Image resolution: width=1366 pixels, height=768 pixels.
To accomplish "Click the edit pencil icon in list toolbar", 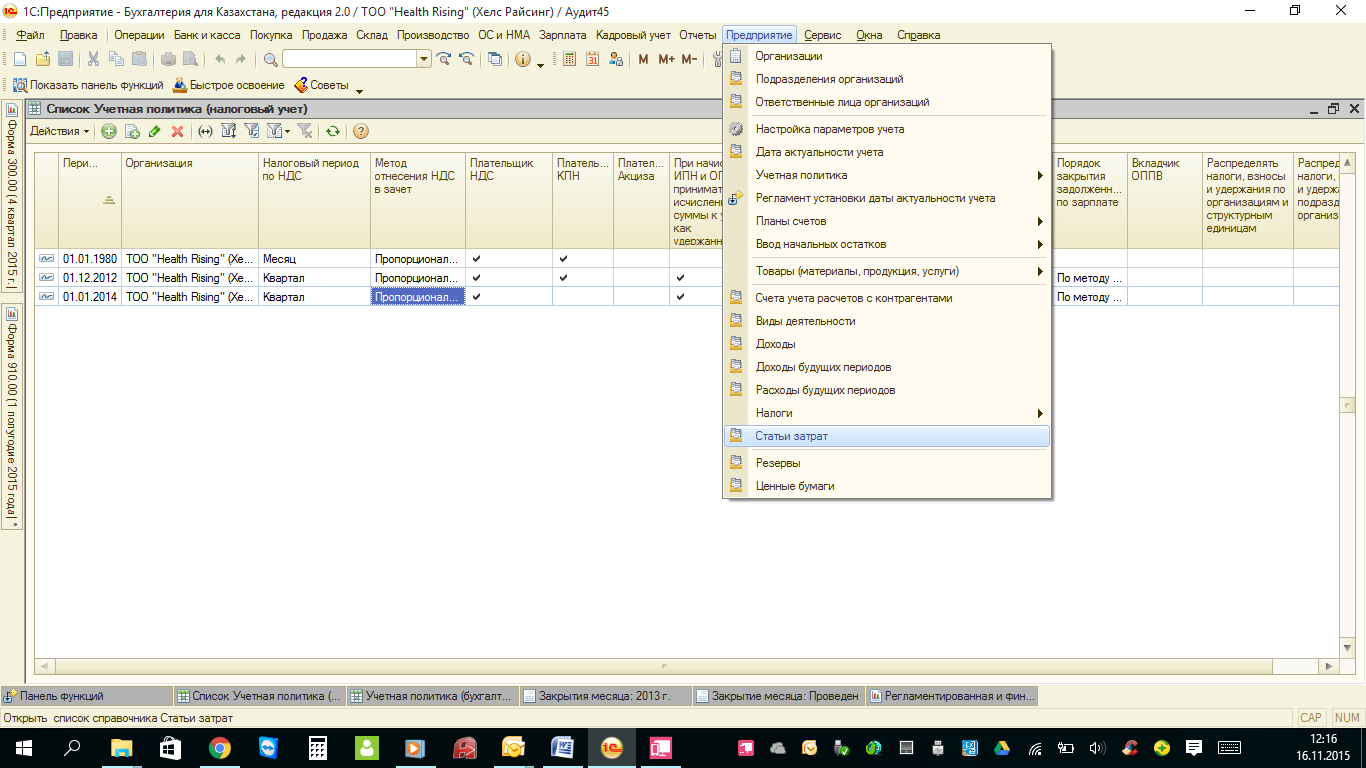I will [154, 131].
